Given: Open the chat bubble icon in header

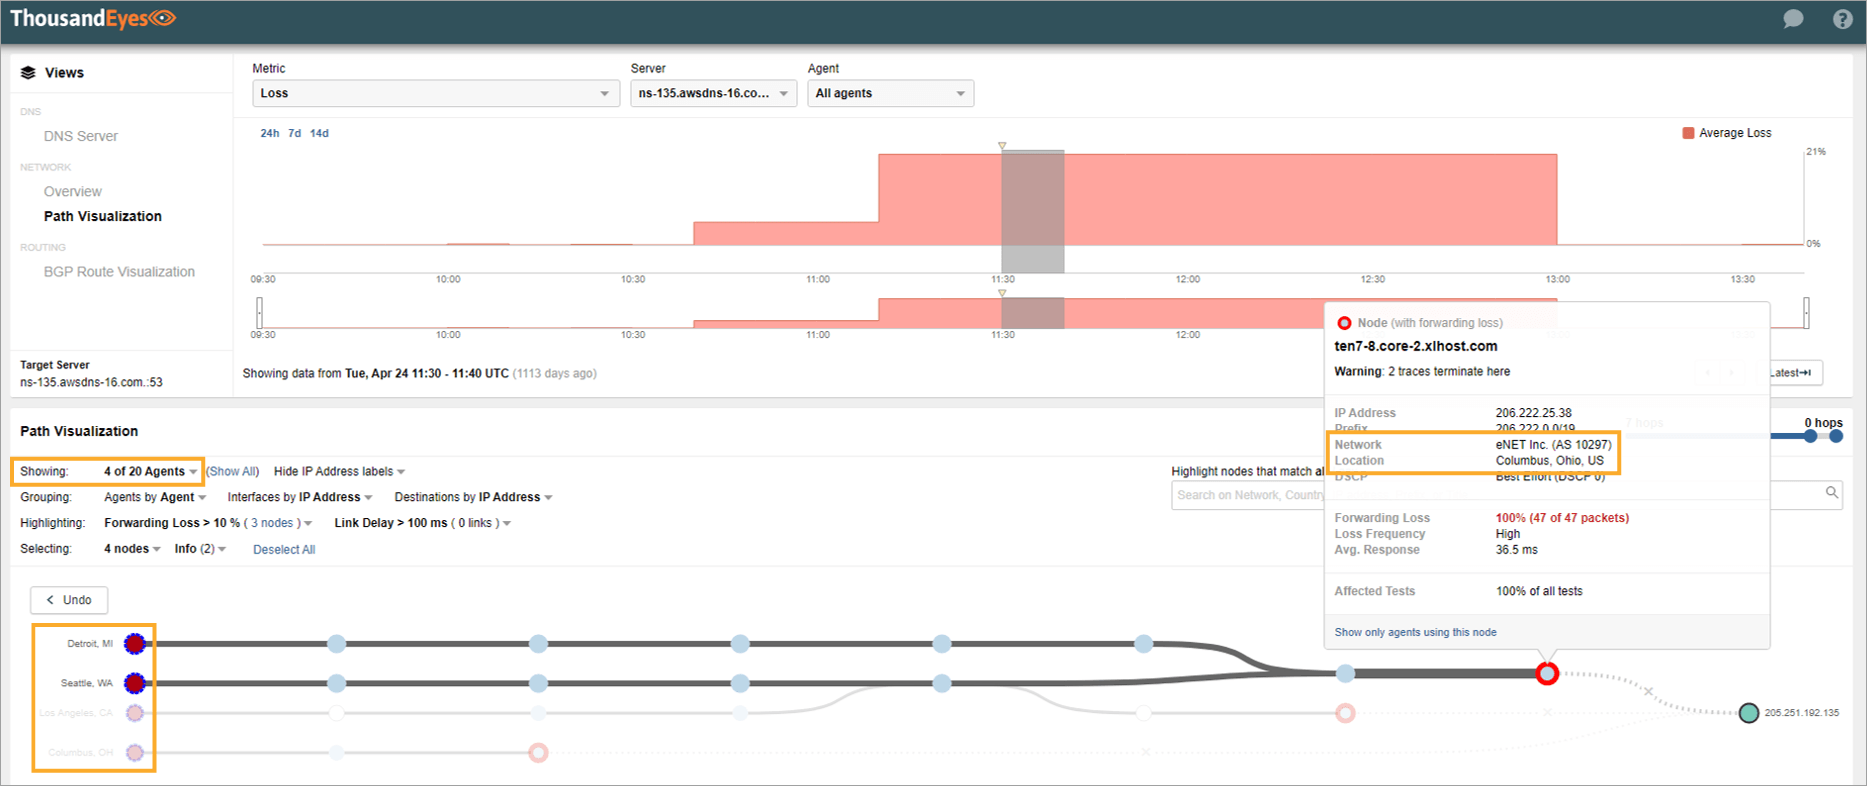Looking at the screenshot, I should click(1793, 19).
